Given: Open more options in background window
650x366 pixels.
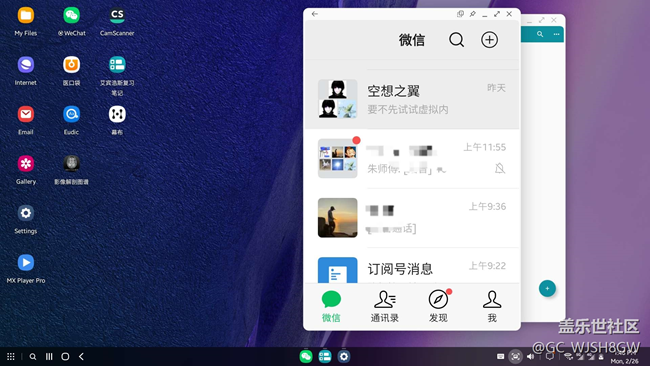Looking at the screenshot, I should pos(556,34).
